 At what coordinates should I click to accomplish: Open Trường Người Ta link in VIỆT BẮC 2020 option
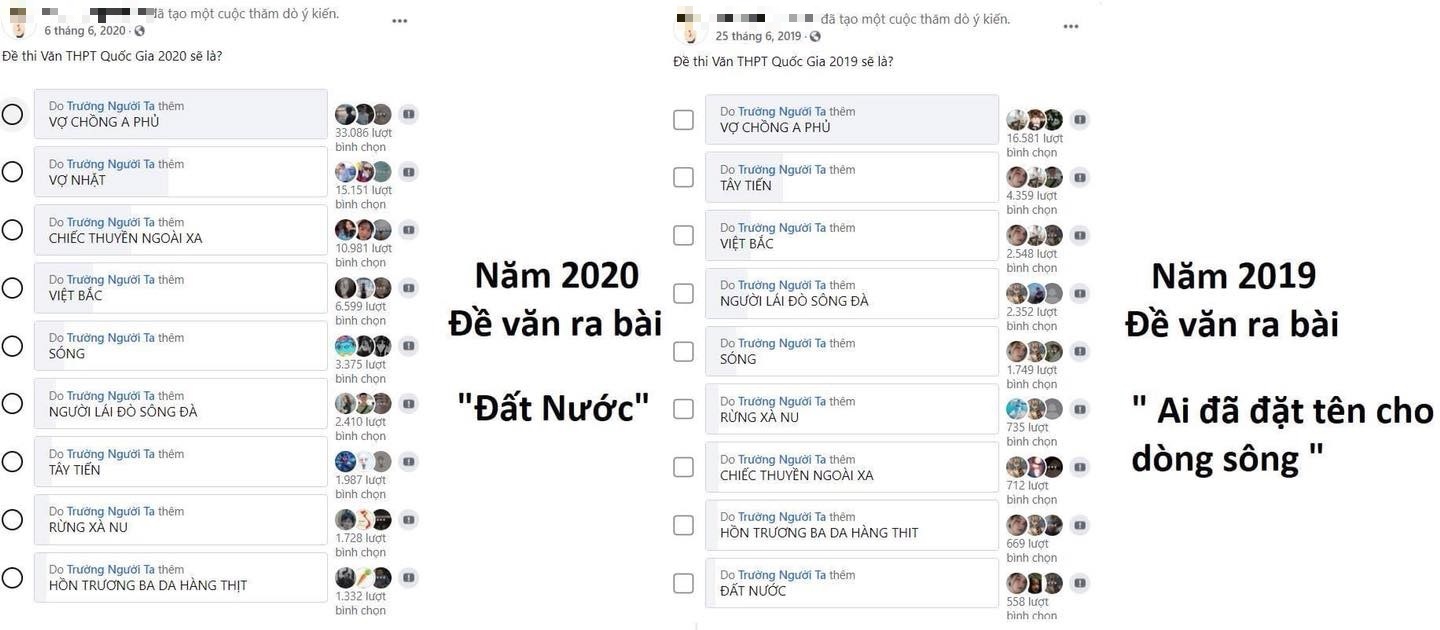pos(111,279)
